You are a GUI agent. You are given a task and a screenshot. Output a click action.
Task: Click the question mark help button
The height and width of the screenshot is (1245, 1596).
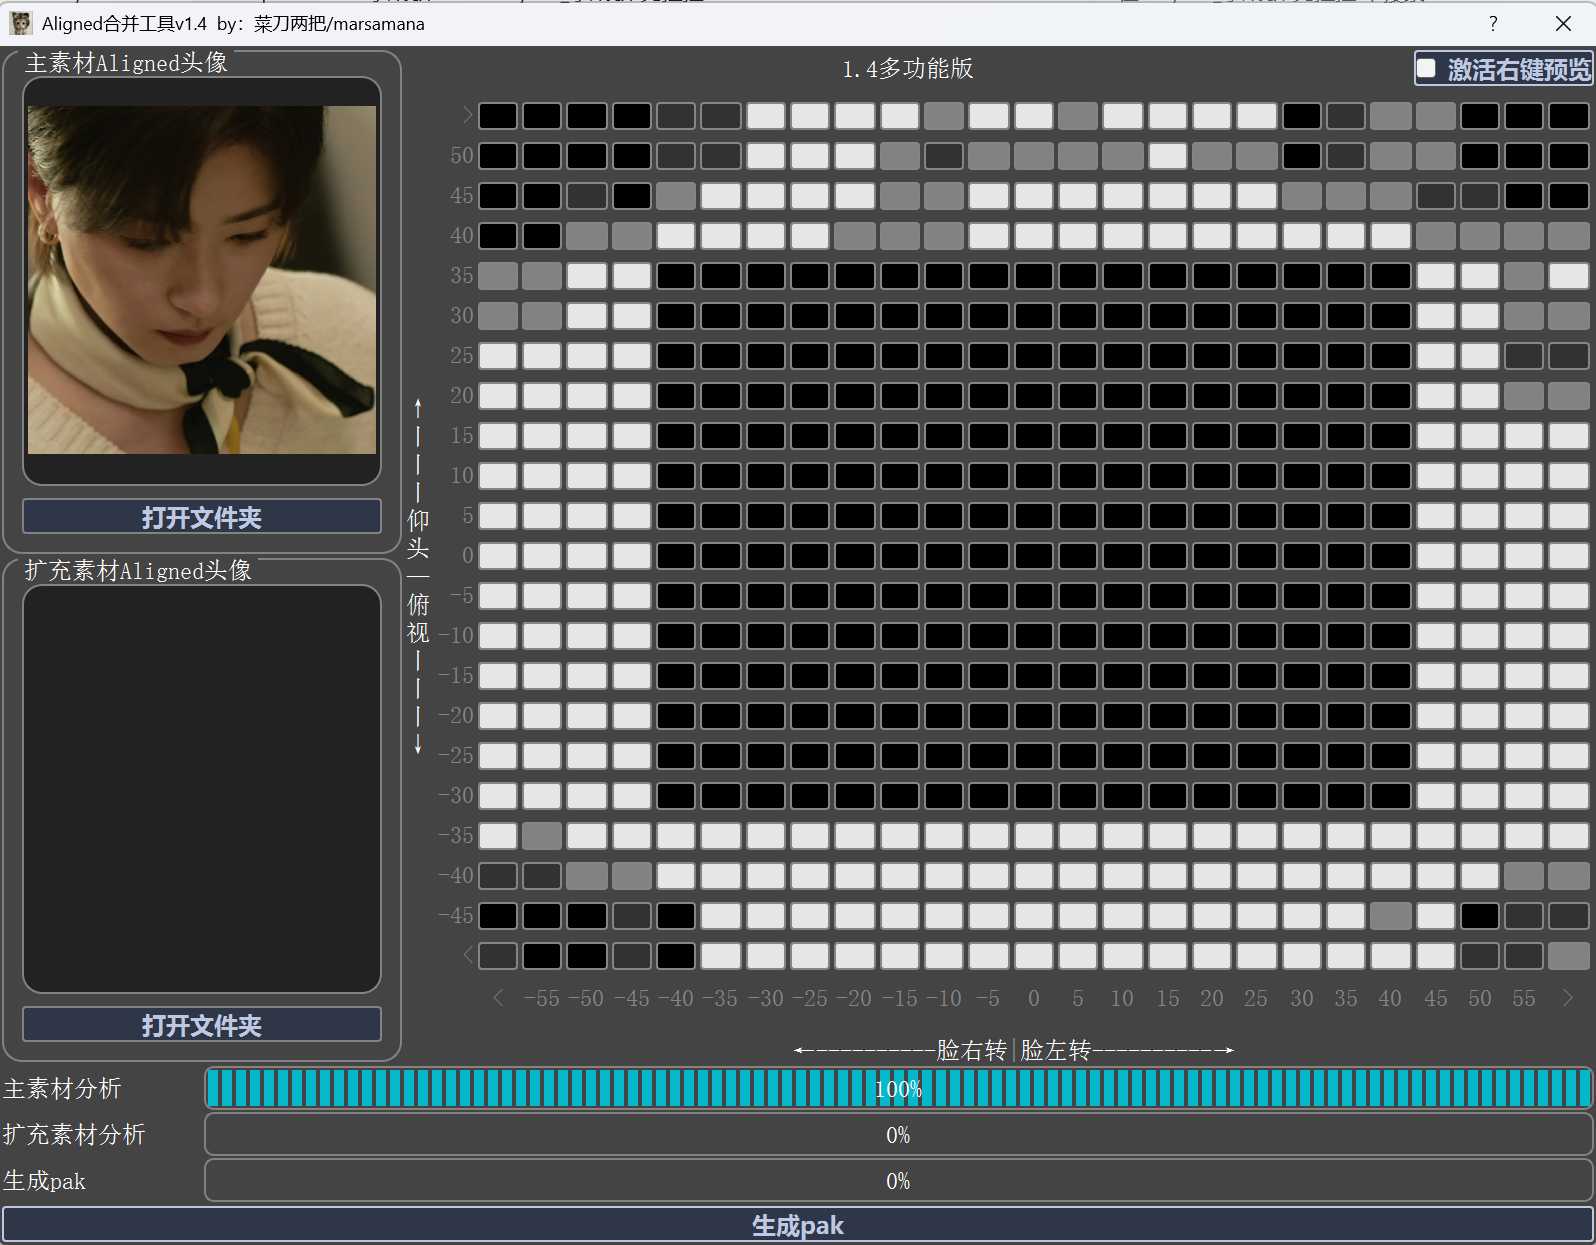point(1492,23)
